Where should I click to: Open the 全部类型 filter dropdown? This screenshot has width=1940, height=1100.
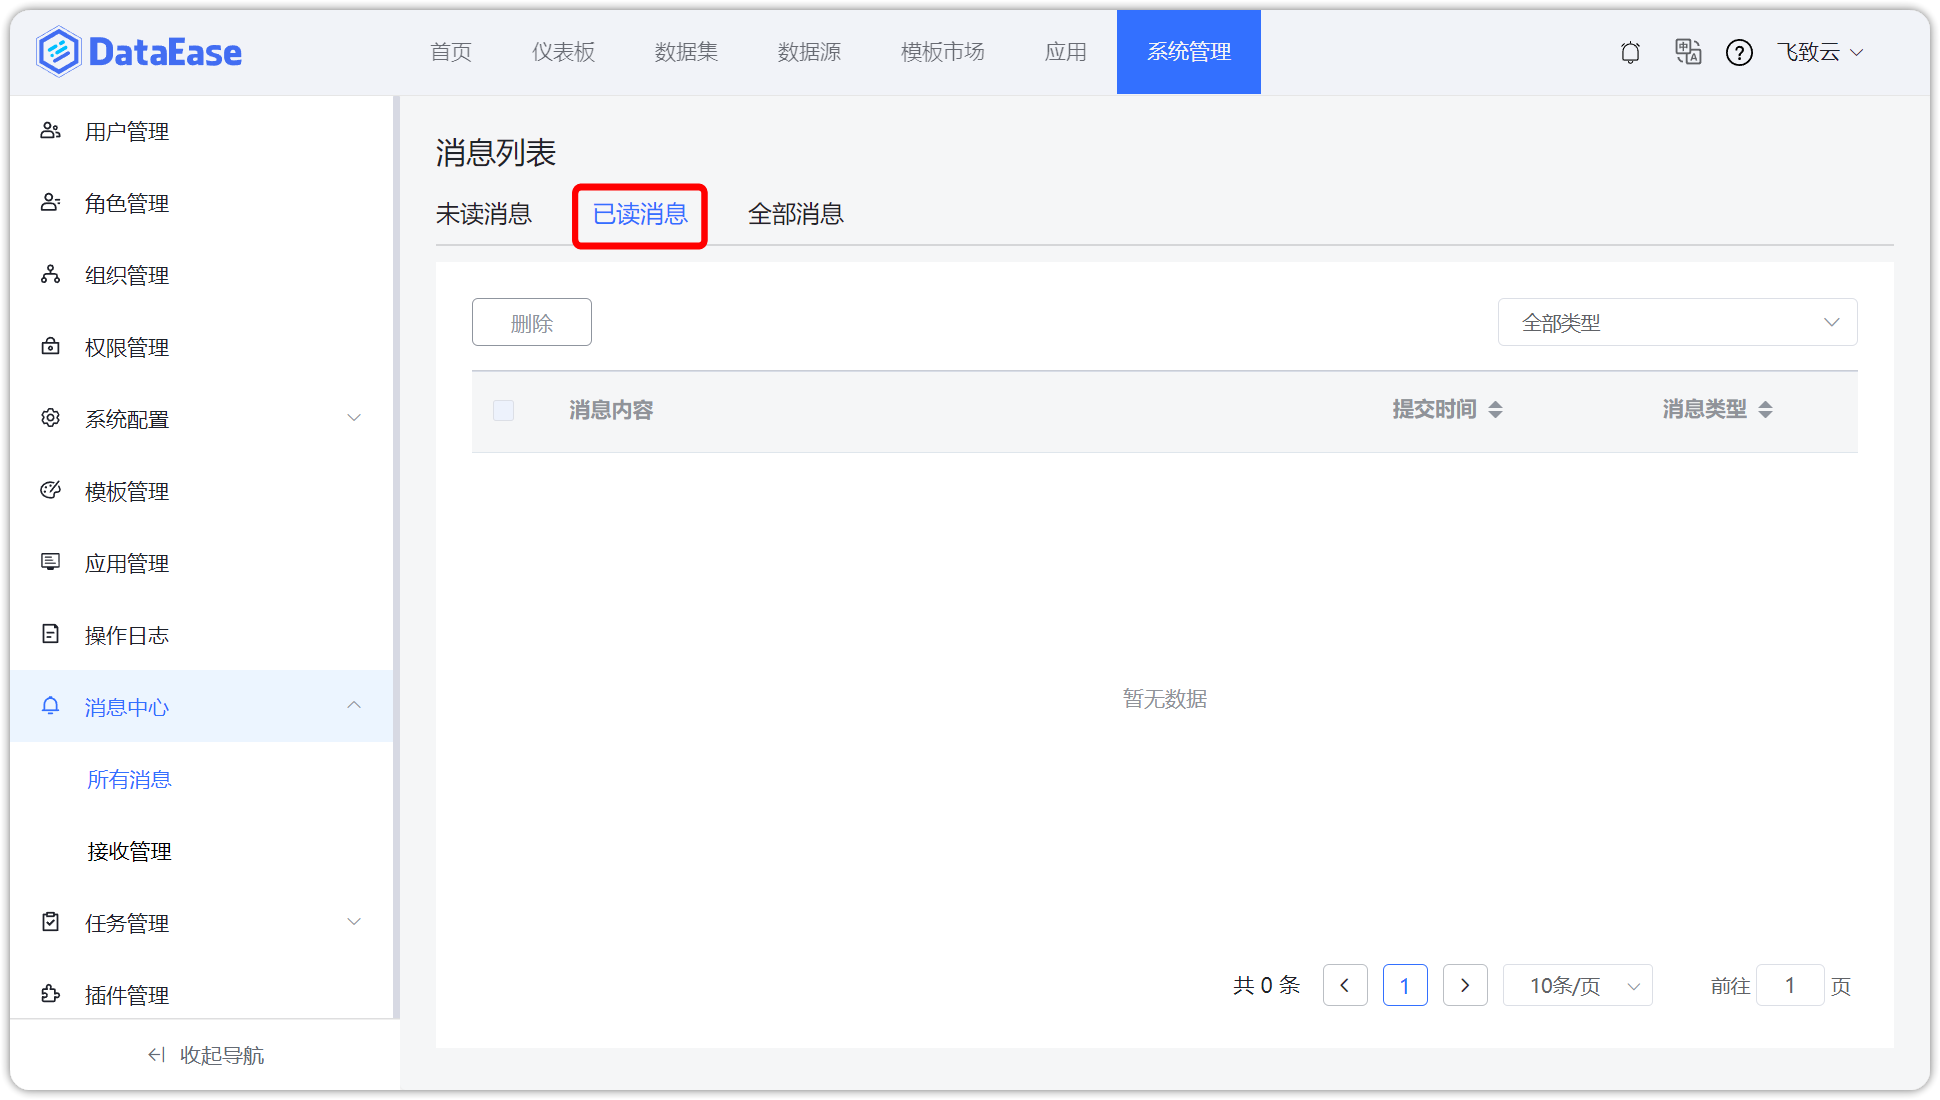tap(1677, 322)
